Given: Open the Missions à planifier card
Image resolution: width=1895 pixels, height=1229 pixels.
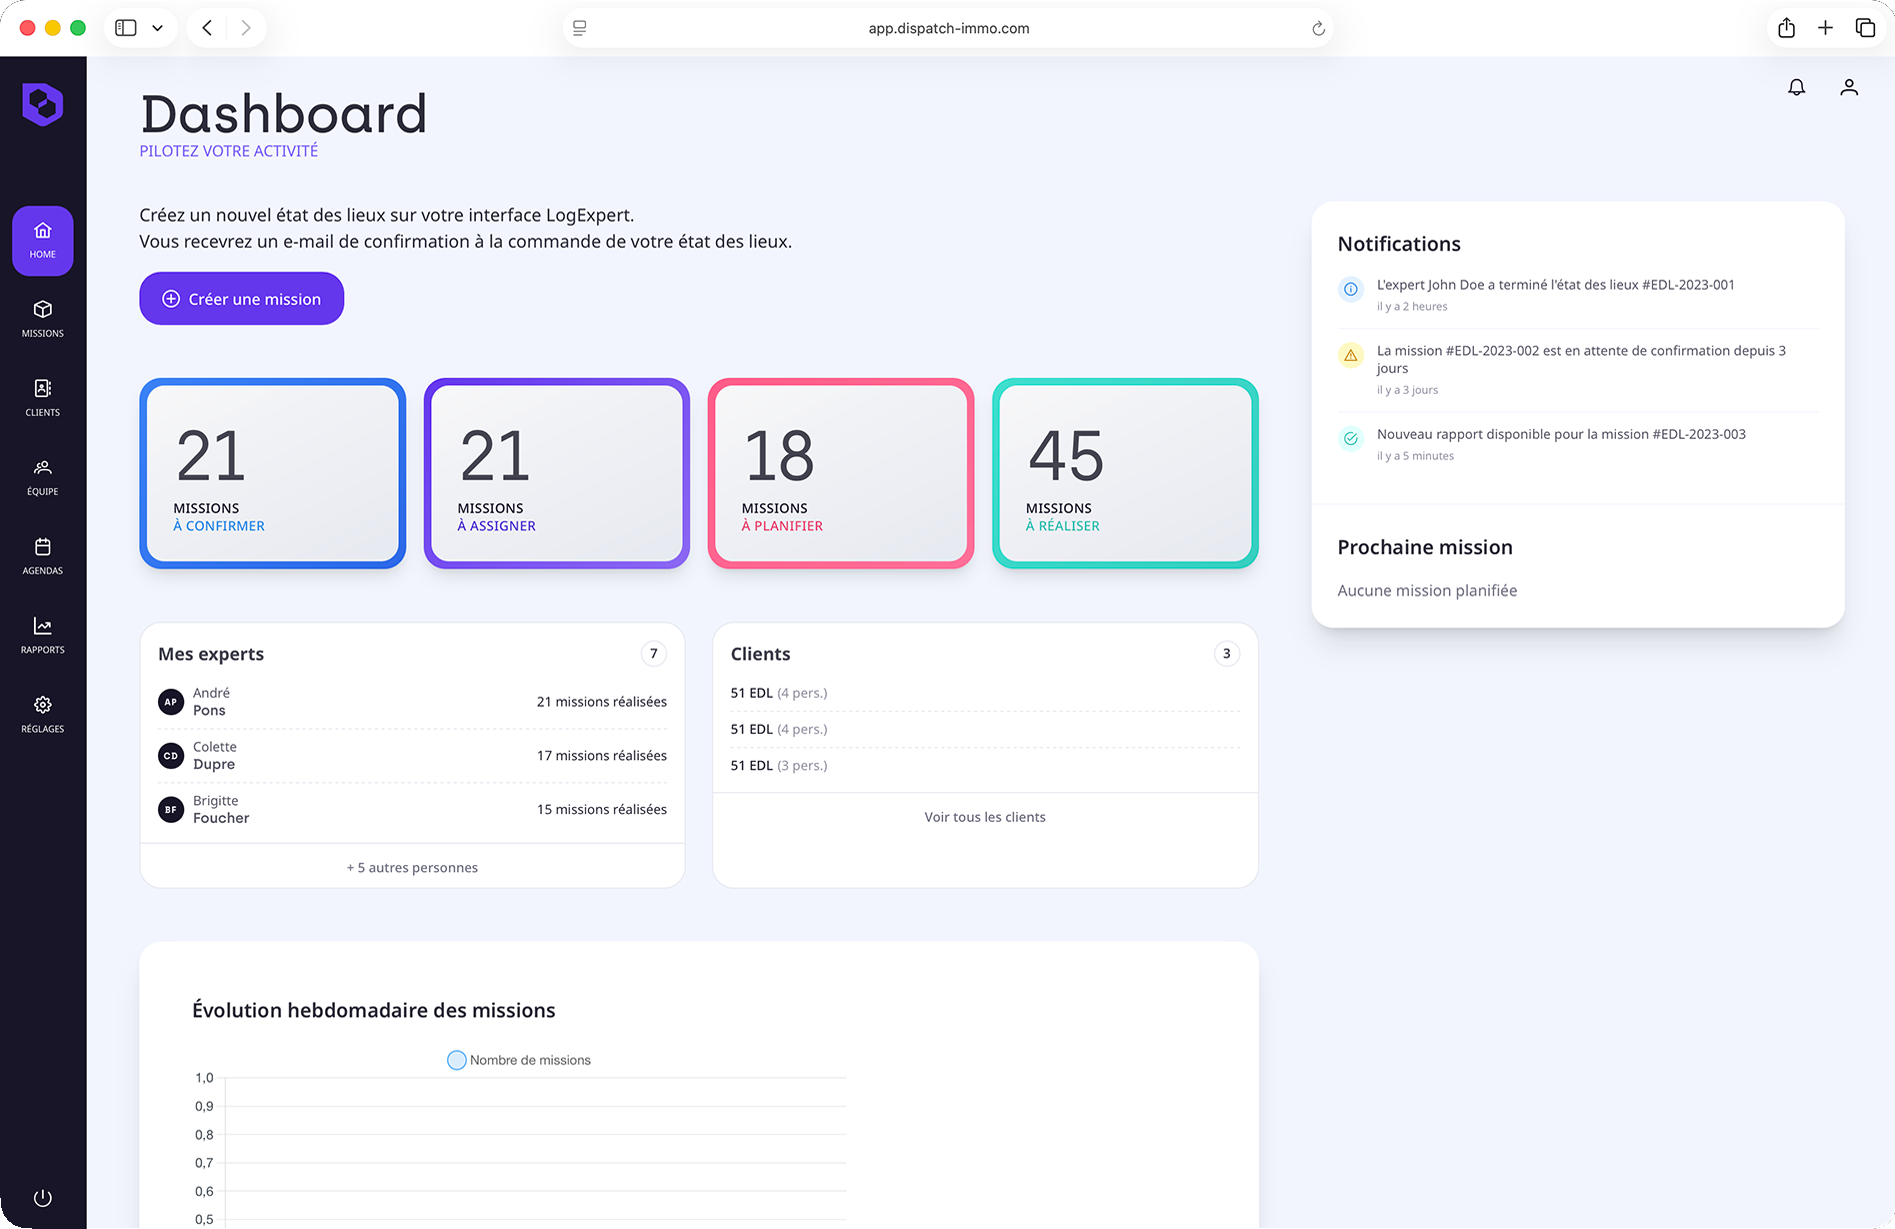Looking at the screenshot, I should (x=840, y=473).
